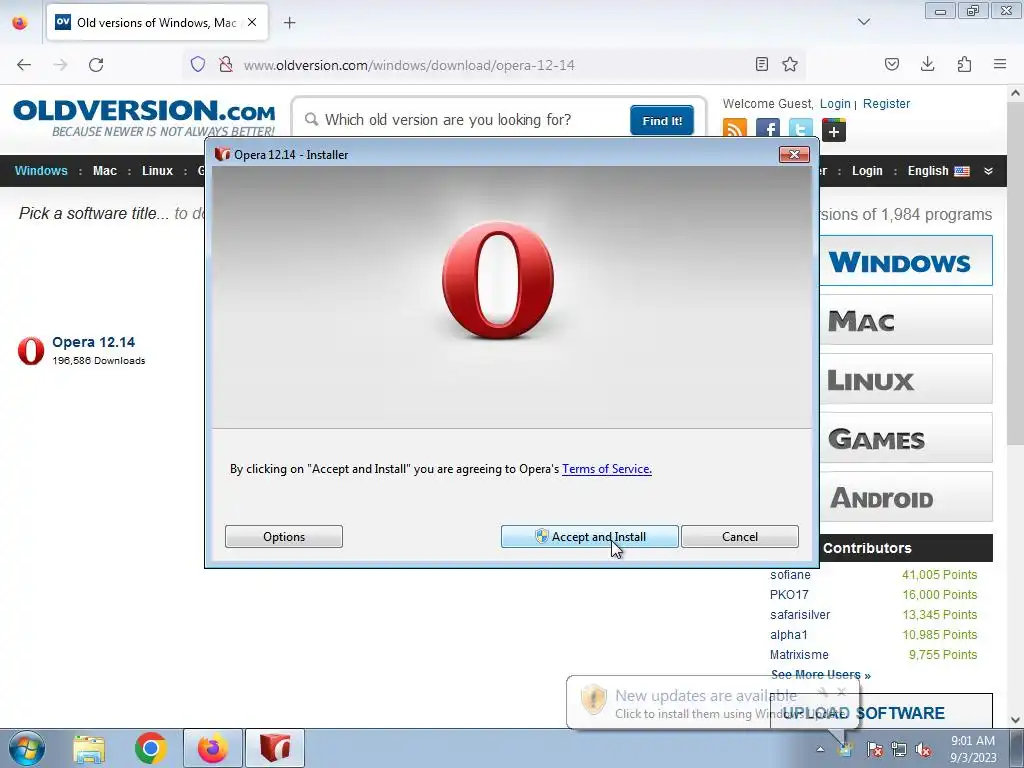Open the Windows category banner

tap(906, 261)
